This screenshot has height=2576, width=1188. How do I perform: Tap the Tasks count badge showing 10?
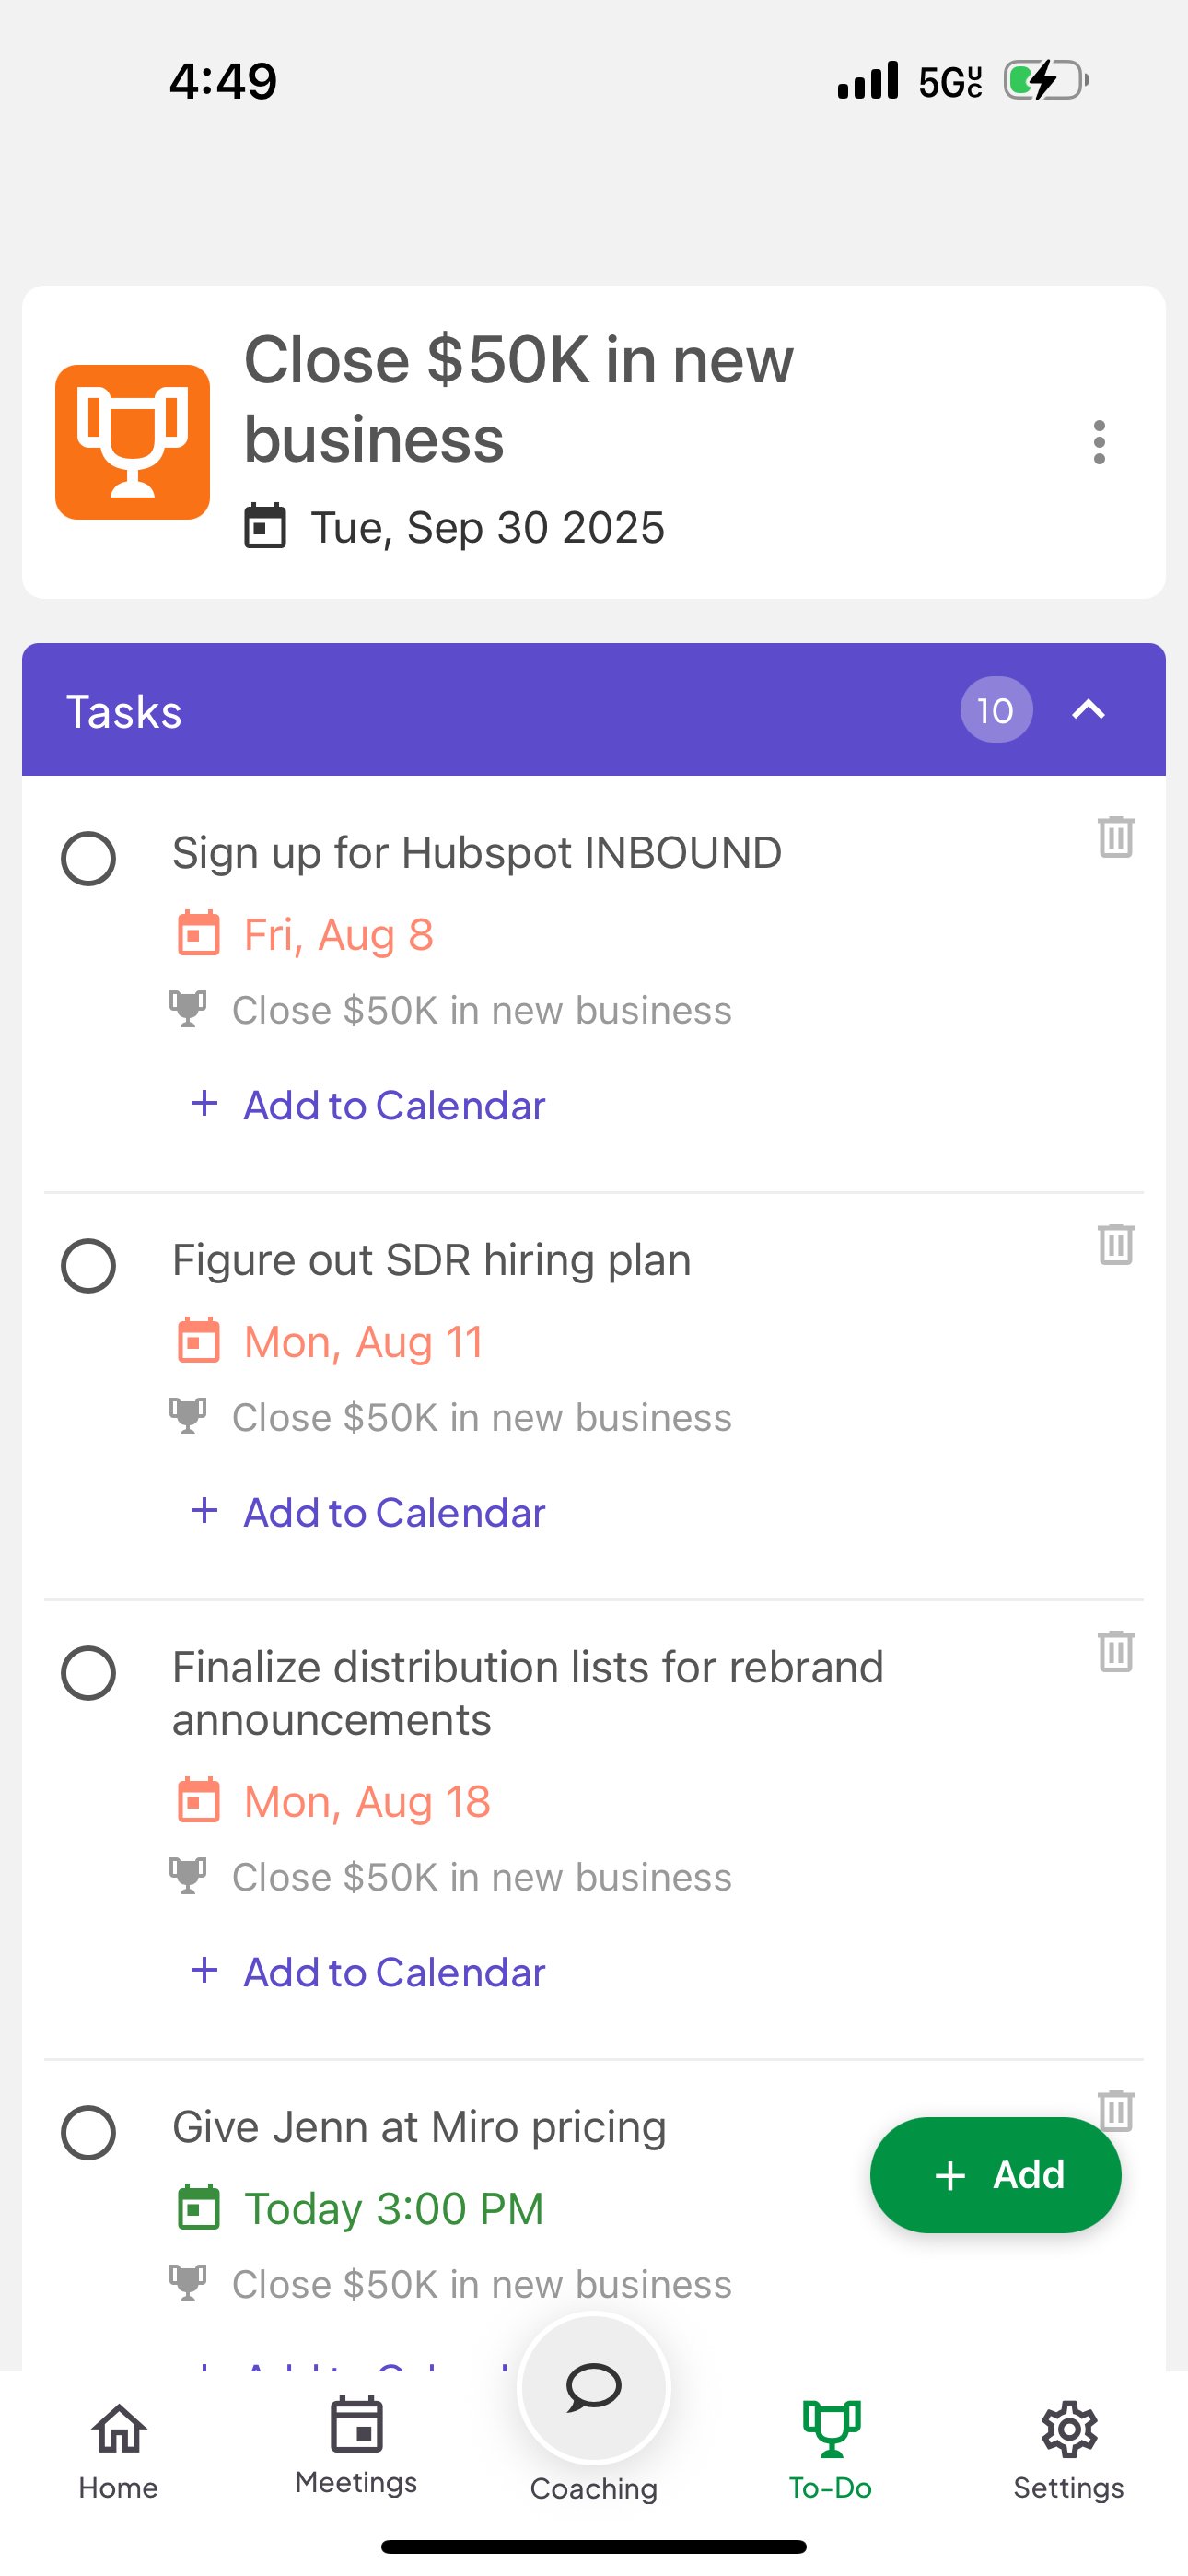click(995, 710)
